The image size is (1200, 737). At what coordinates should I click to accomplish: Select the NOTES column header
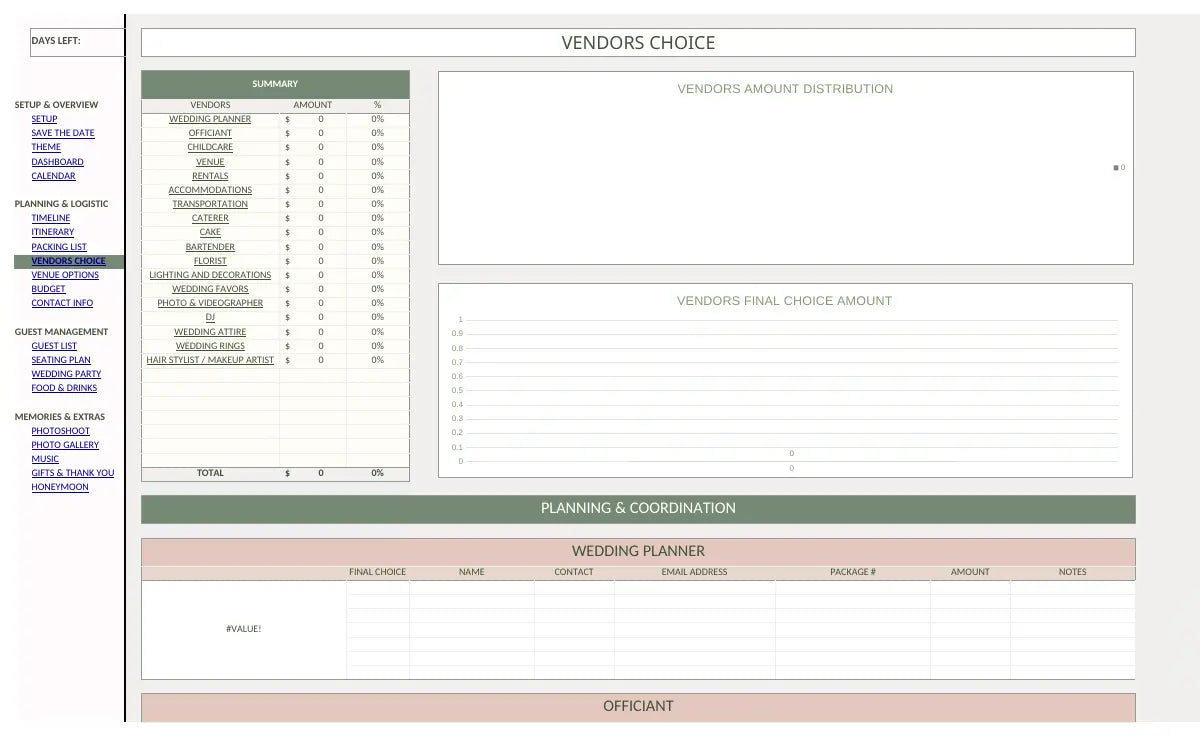click(1073, 573)
